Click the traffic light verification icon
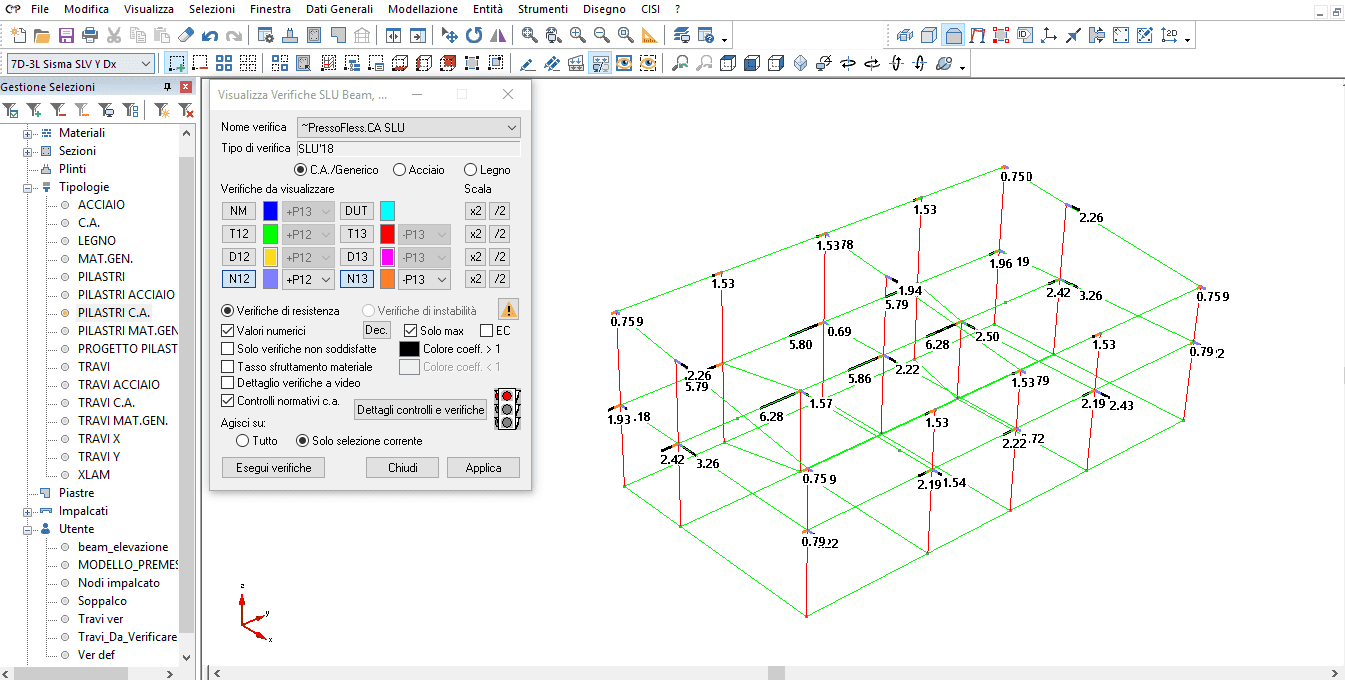The image size is (1345, 680). point(508,408)
